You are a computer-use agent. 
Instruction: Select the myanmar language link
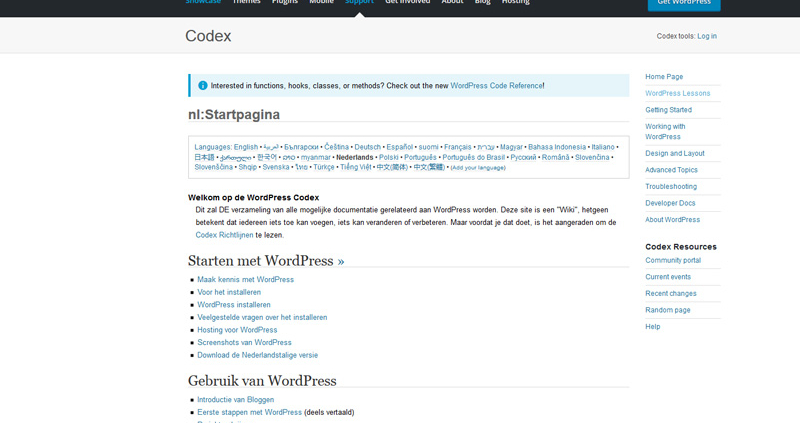coord(316,157)
